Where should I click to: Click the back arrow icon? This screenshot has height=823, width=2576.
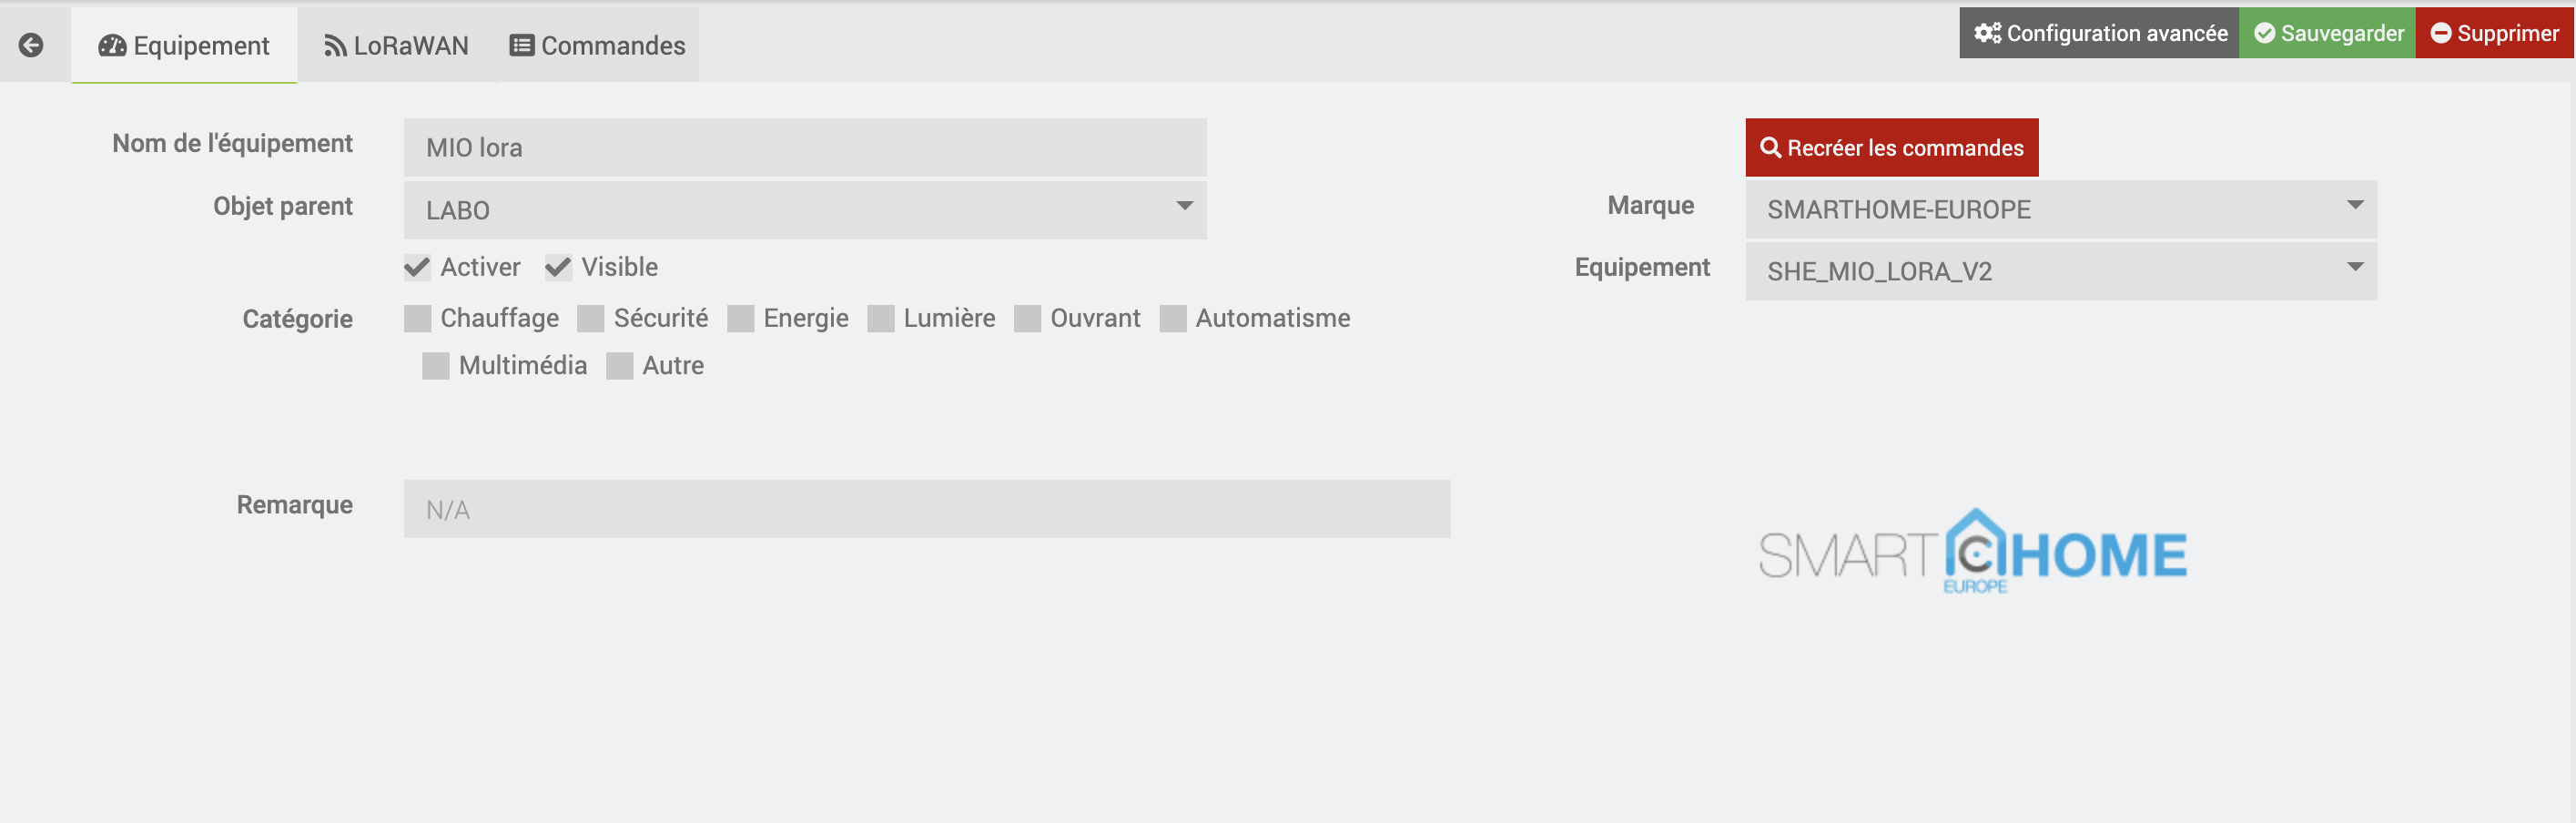tap(31, 45)
